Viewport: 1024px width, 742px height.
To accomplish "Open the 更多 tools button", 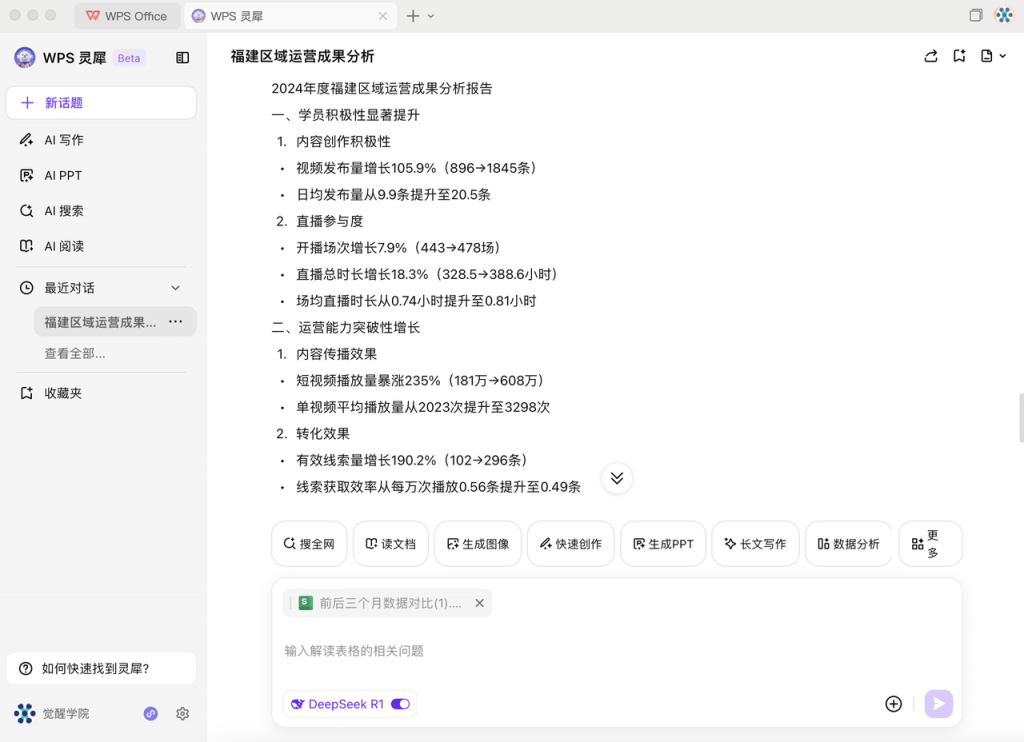I will [930, 543].
